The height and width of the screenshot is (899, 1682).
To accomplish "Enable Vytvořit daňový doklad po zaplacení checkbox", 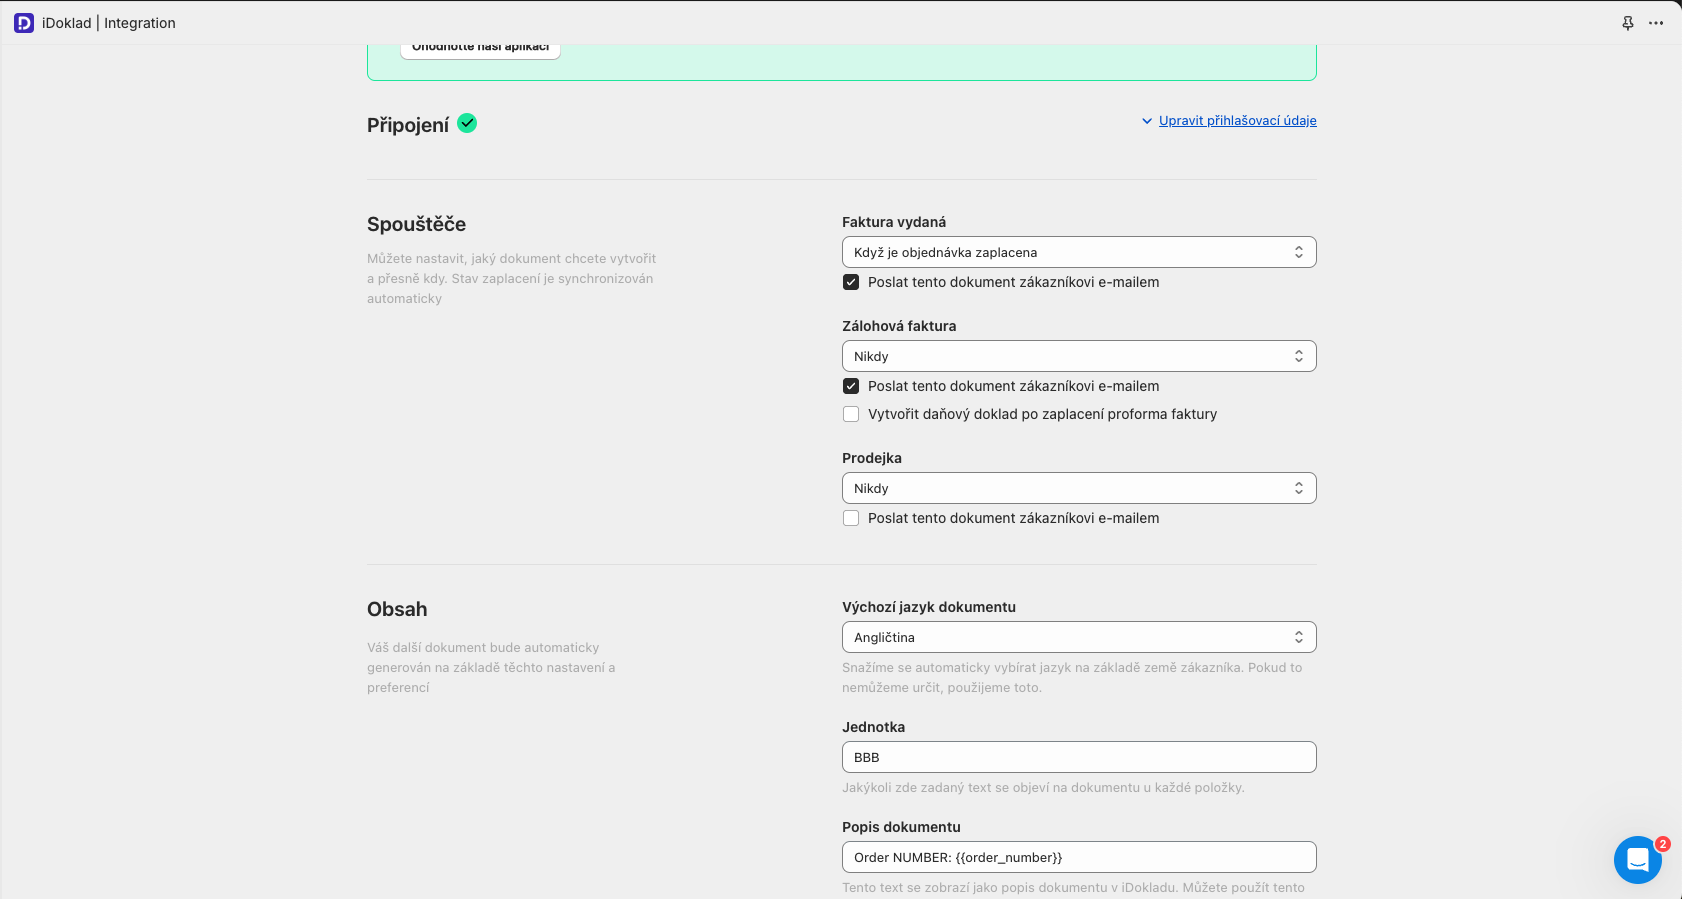I will (851, 414).
